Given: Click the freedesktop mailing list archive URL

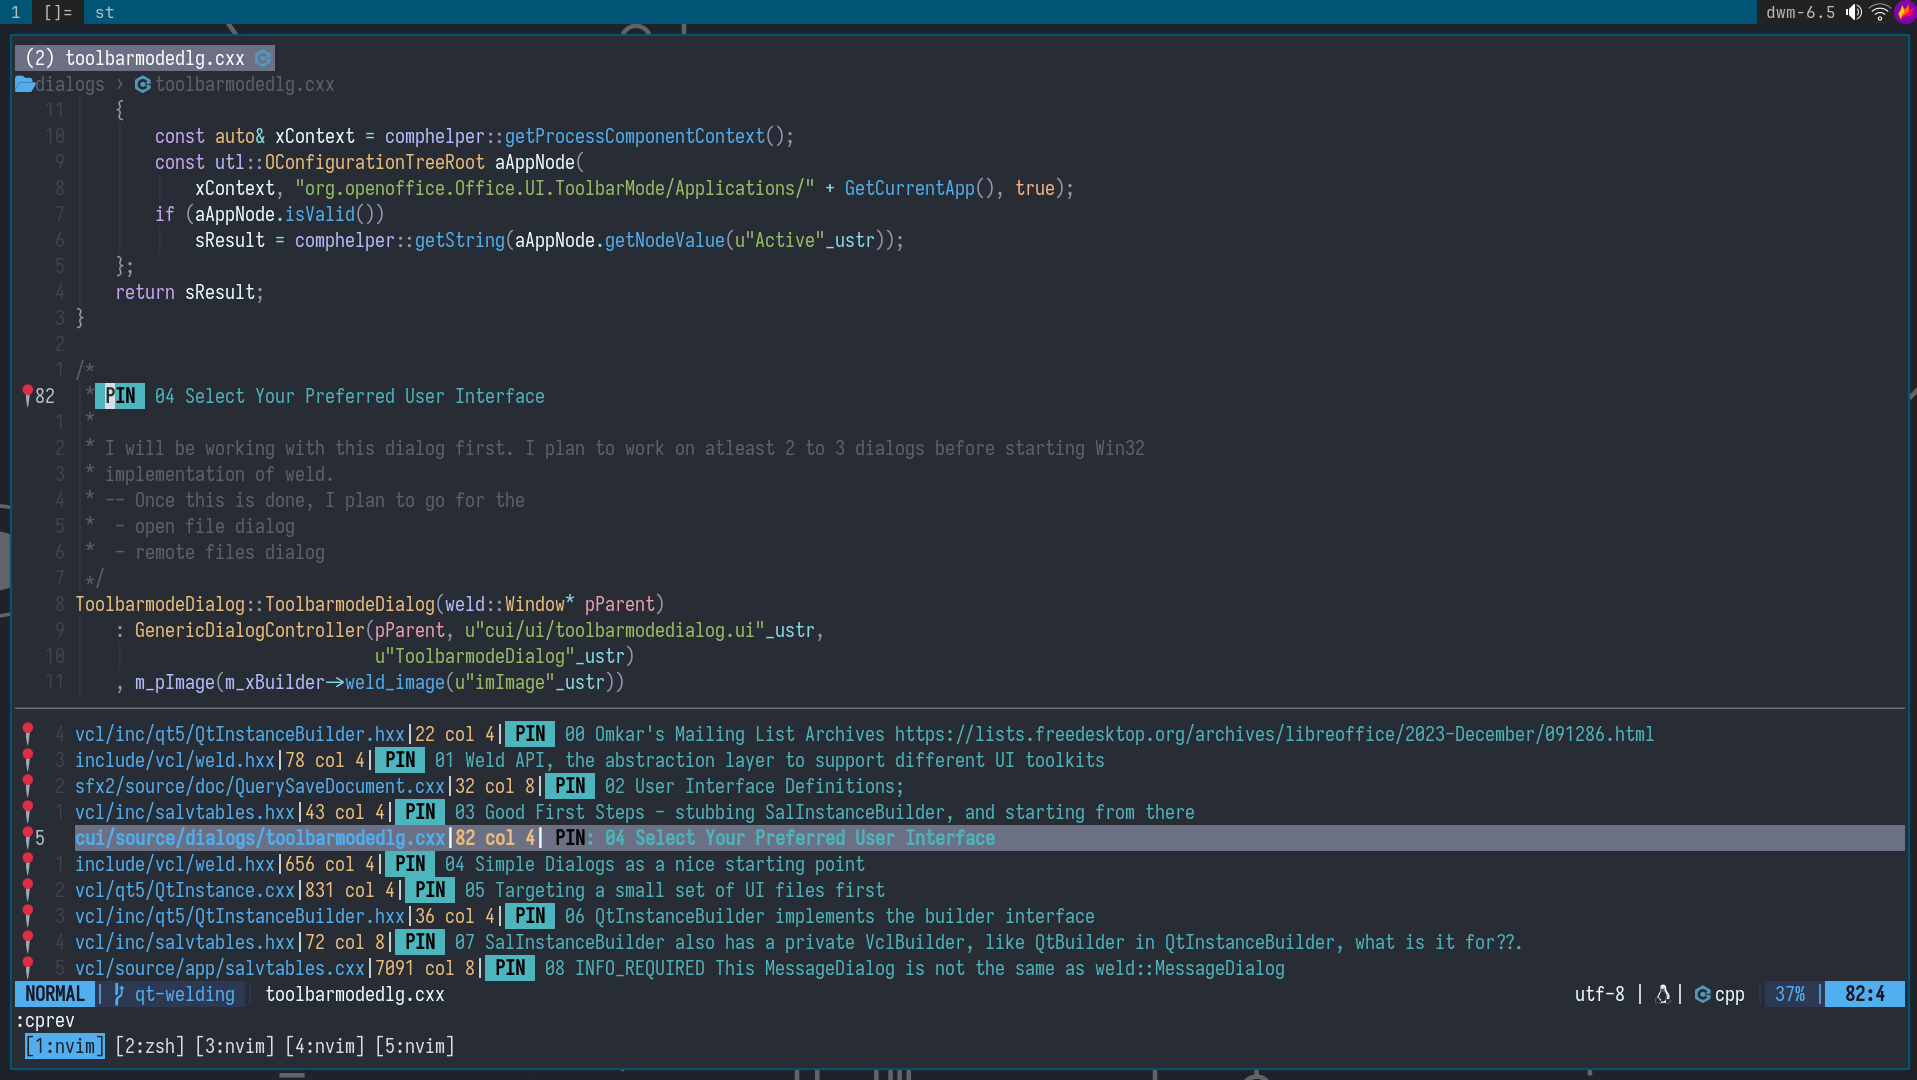Looking at the screenshot, I should pos(1274,734).
